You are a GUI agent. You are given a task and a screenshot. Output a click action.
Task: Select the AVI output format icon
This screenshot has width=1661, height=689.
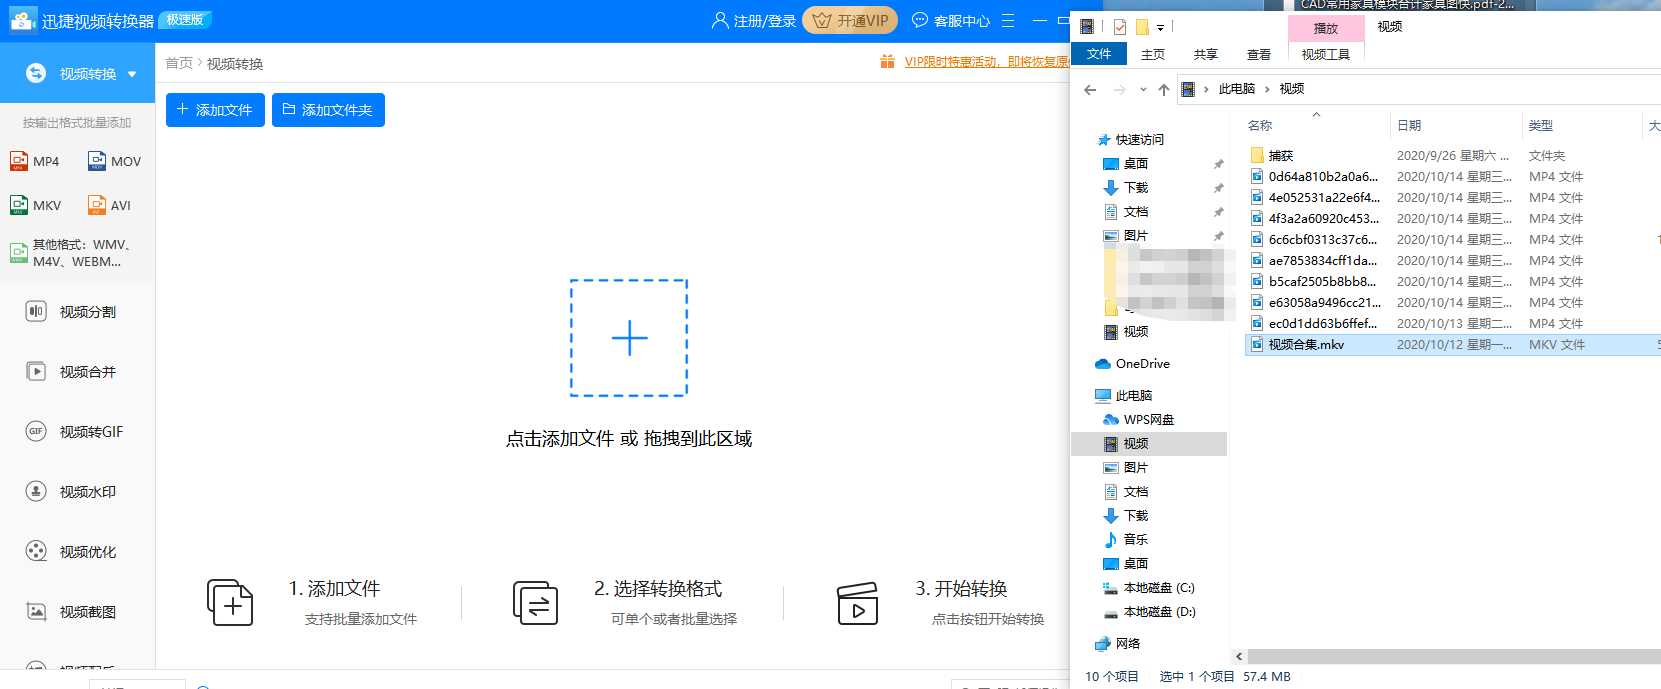97,205
